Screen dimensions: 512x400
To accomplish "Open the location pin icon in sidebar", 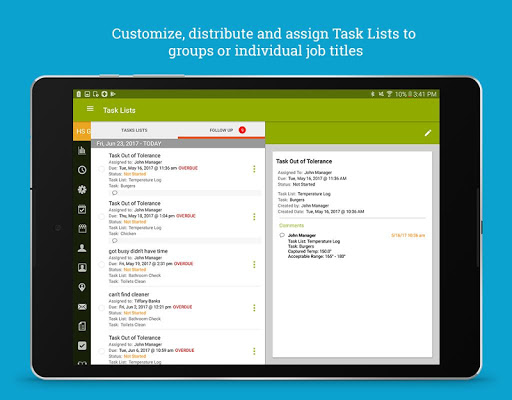I will pyautogui.click(x=82, y=287).
